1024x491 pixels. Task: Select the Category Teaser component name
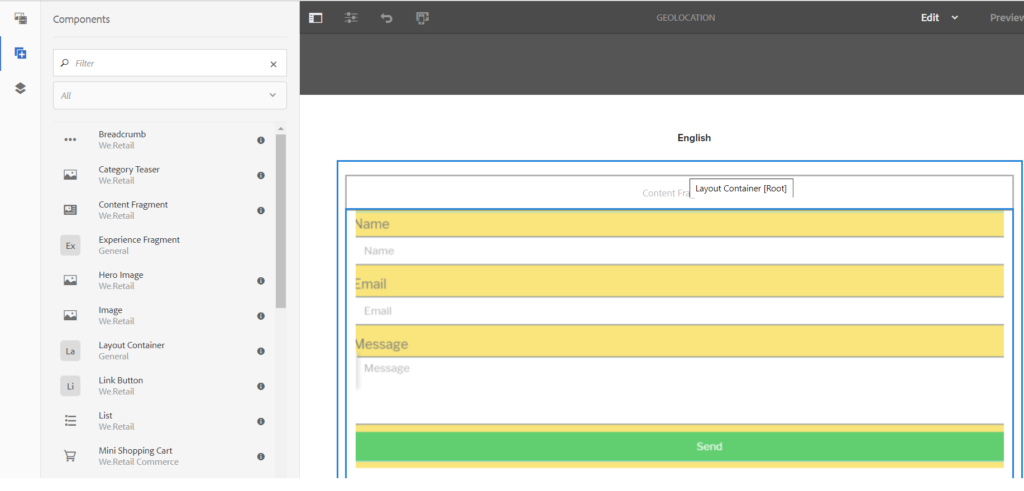129,170
